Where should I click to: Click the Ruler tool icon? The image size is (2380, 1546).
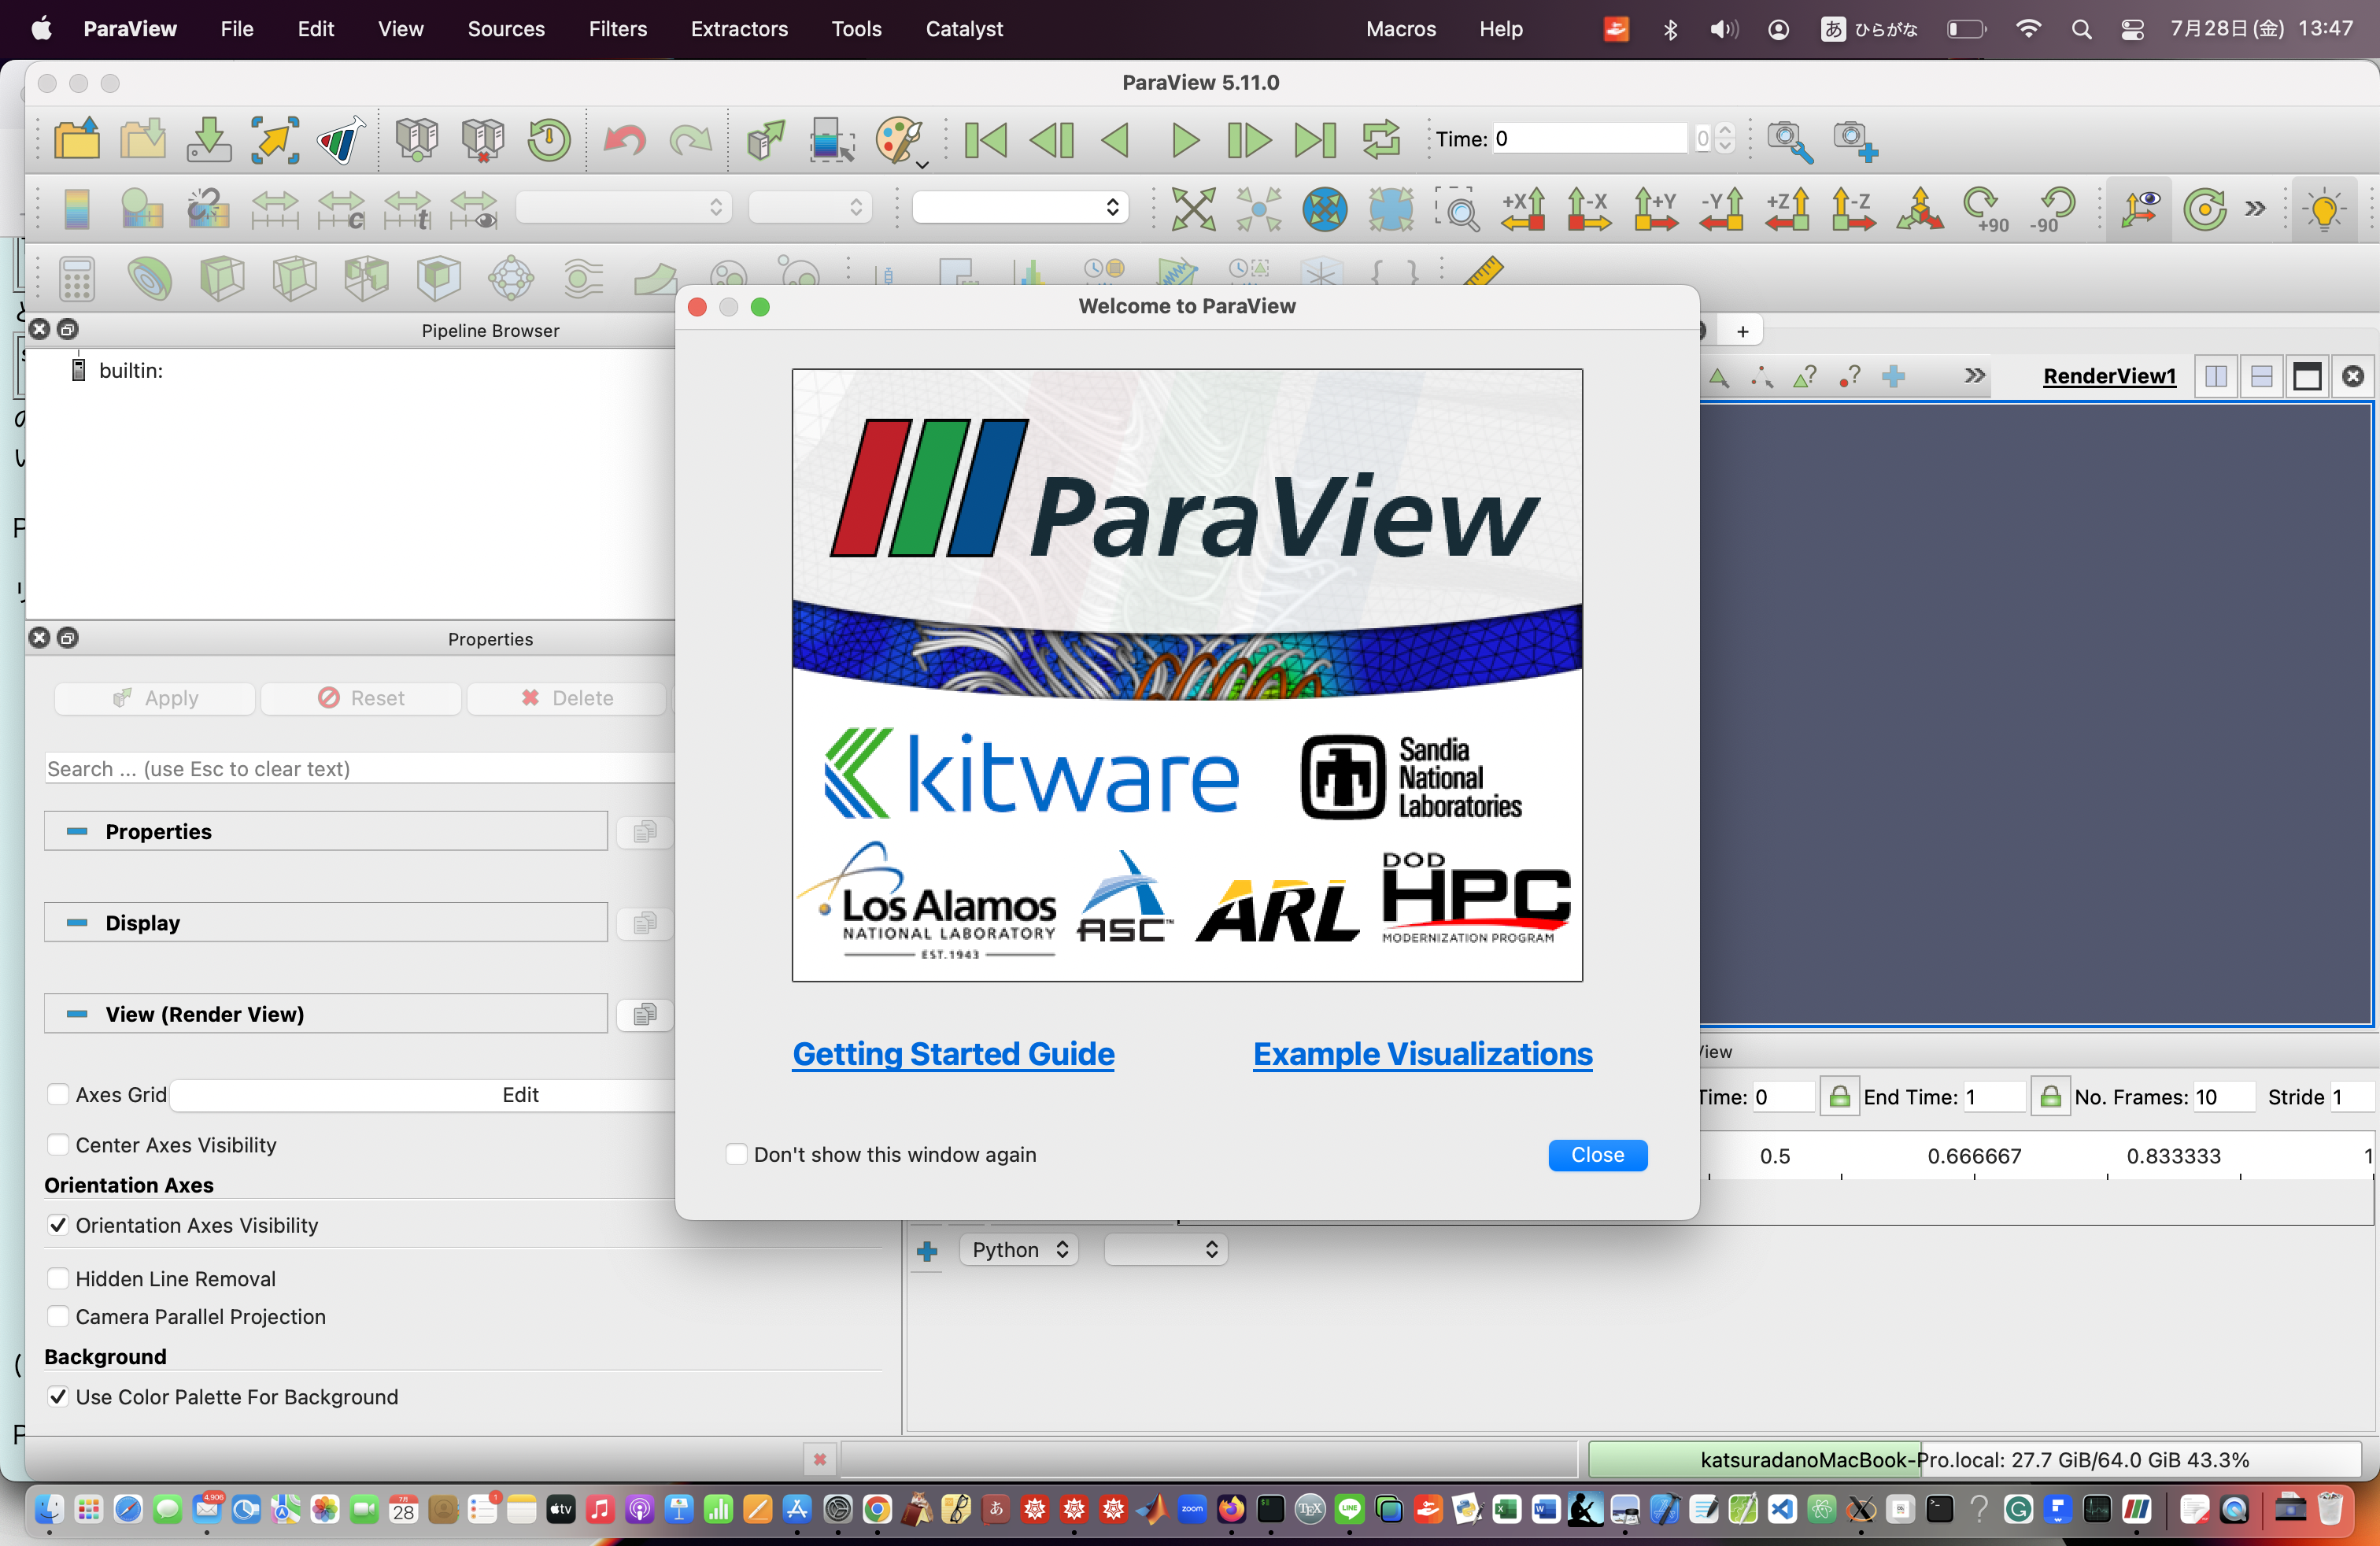click(x=1484, y=272)
